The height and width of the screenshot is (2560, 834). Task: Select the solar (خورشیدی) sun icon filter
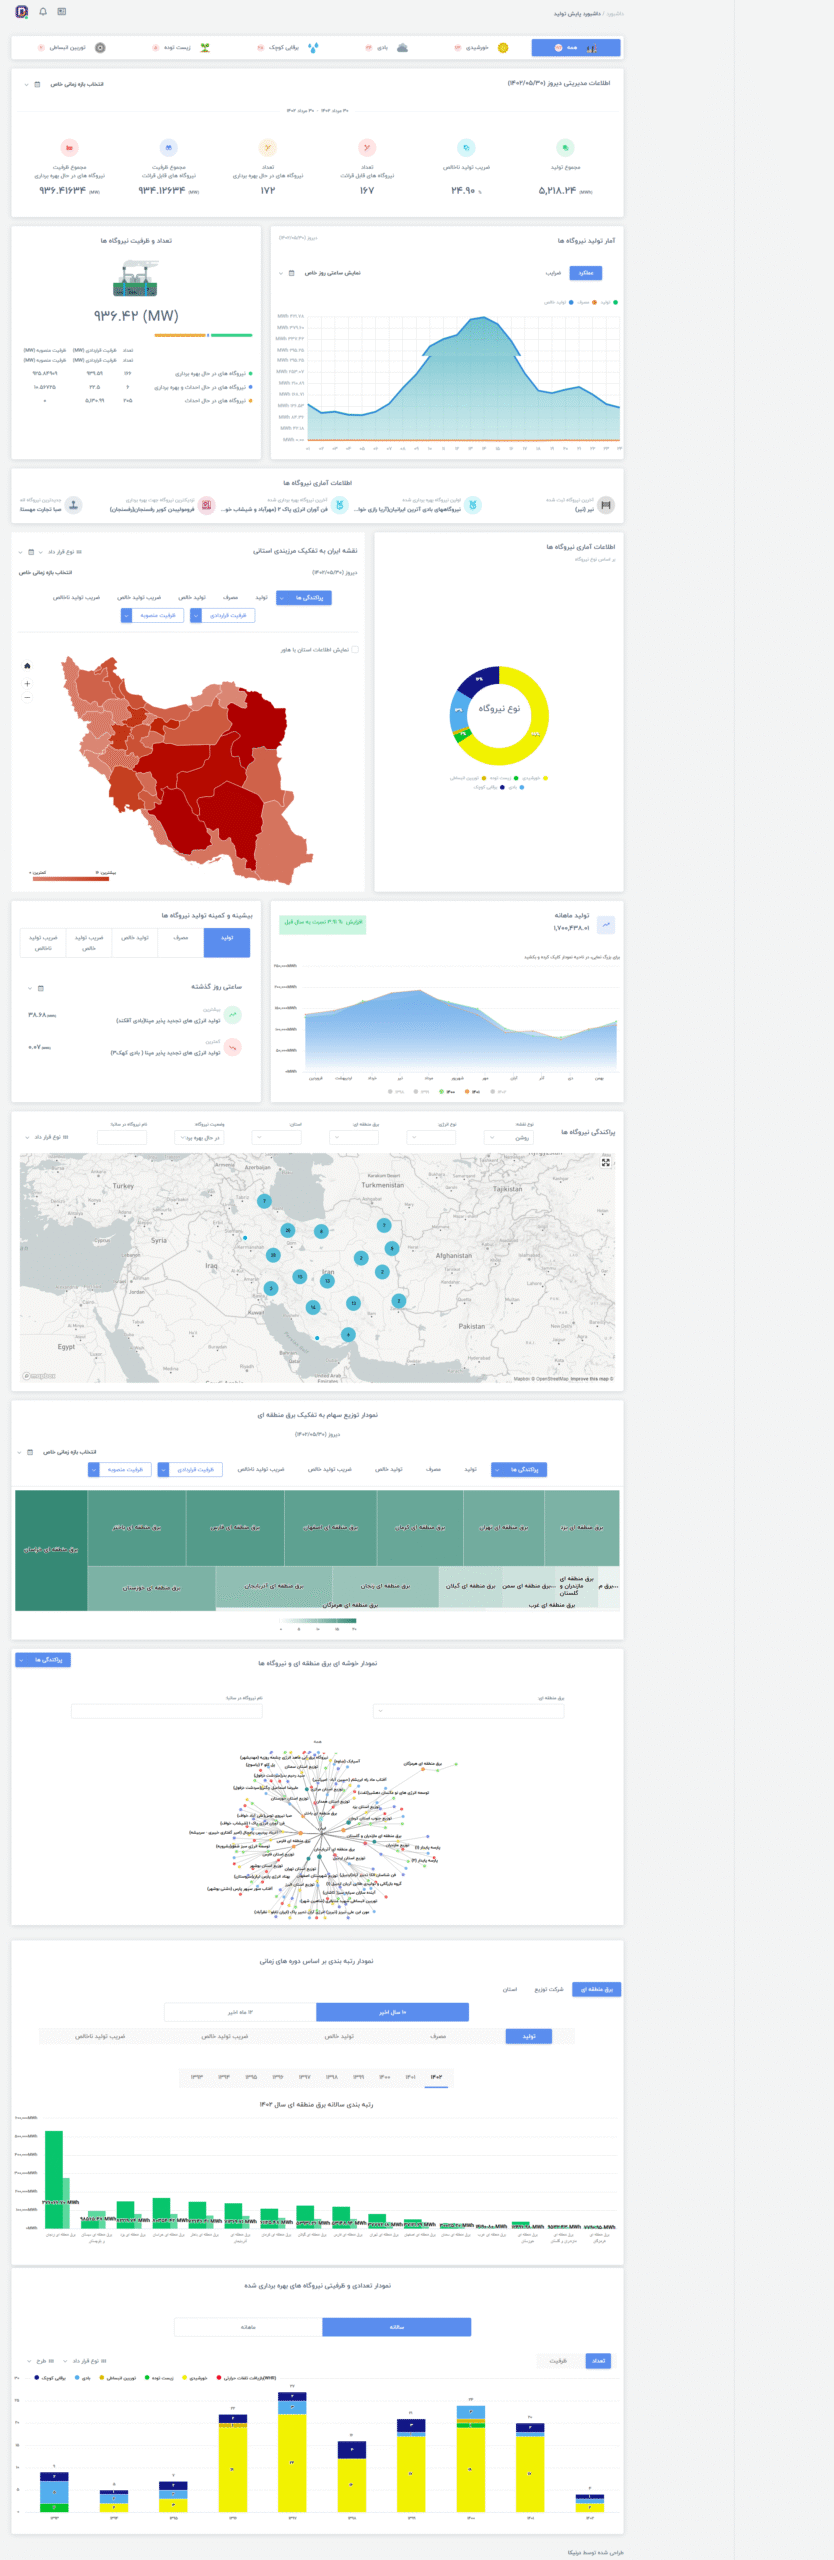tap(502, 48)
